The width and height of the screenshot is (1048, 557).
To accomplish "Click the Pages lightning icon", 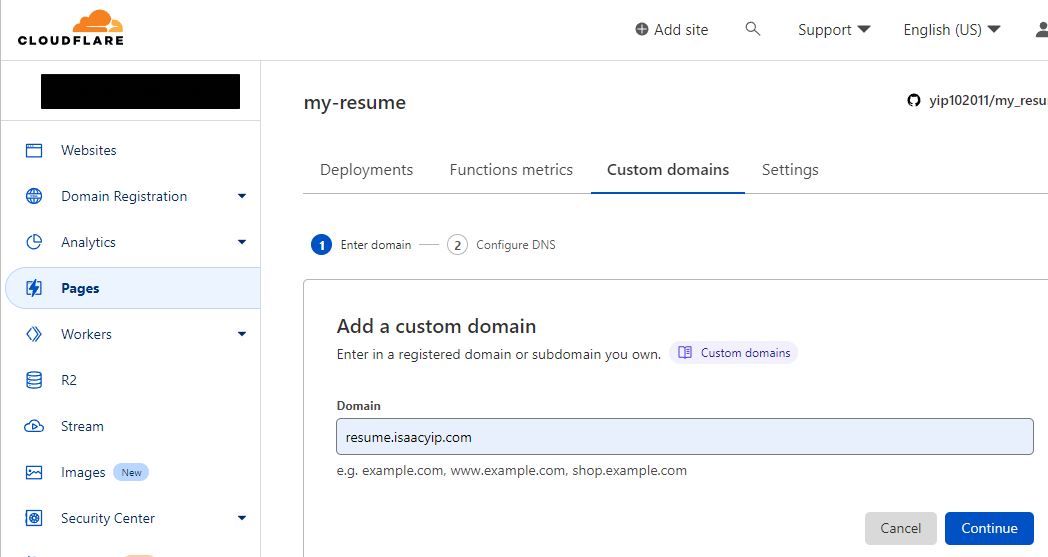I will click(34, 288).
